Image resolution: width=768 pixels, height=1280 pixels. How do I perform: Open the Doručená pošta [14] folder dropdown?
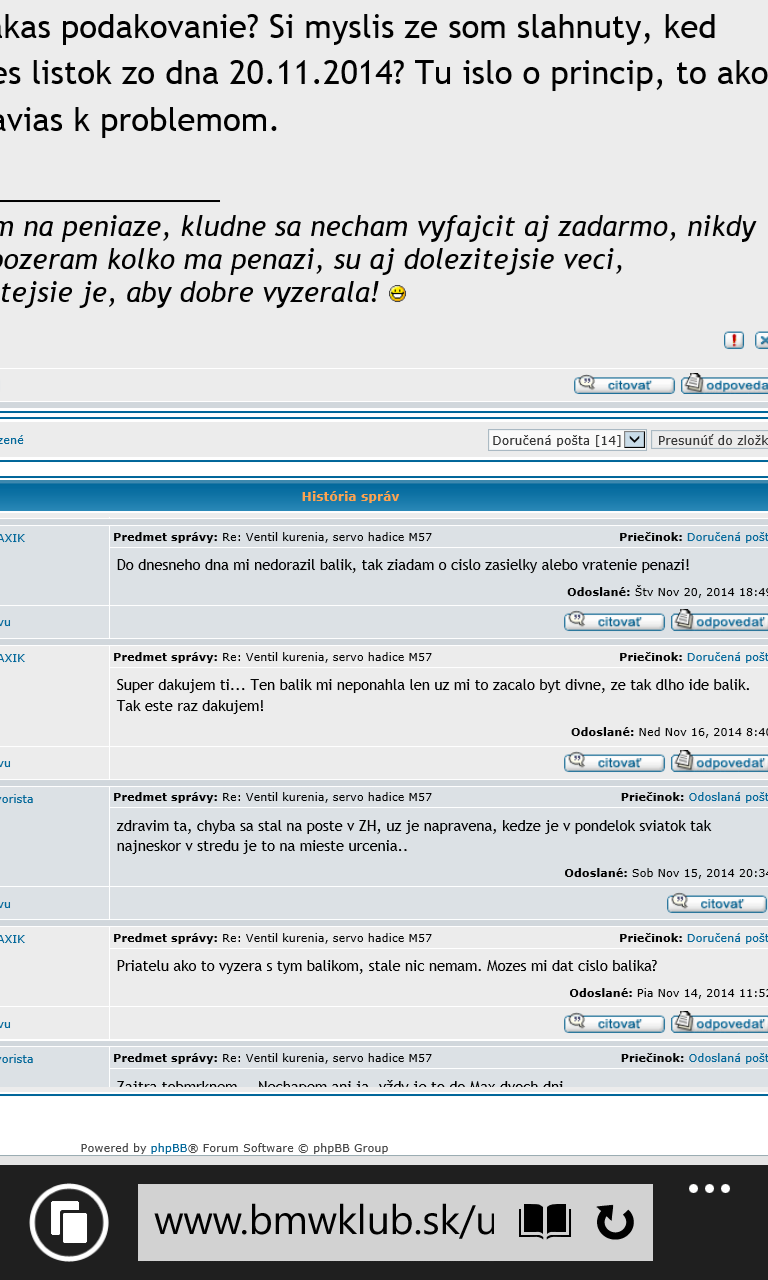(557, 440)
